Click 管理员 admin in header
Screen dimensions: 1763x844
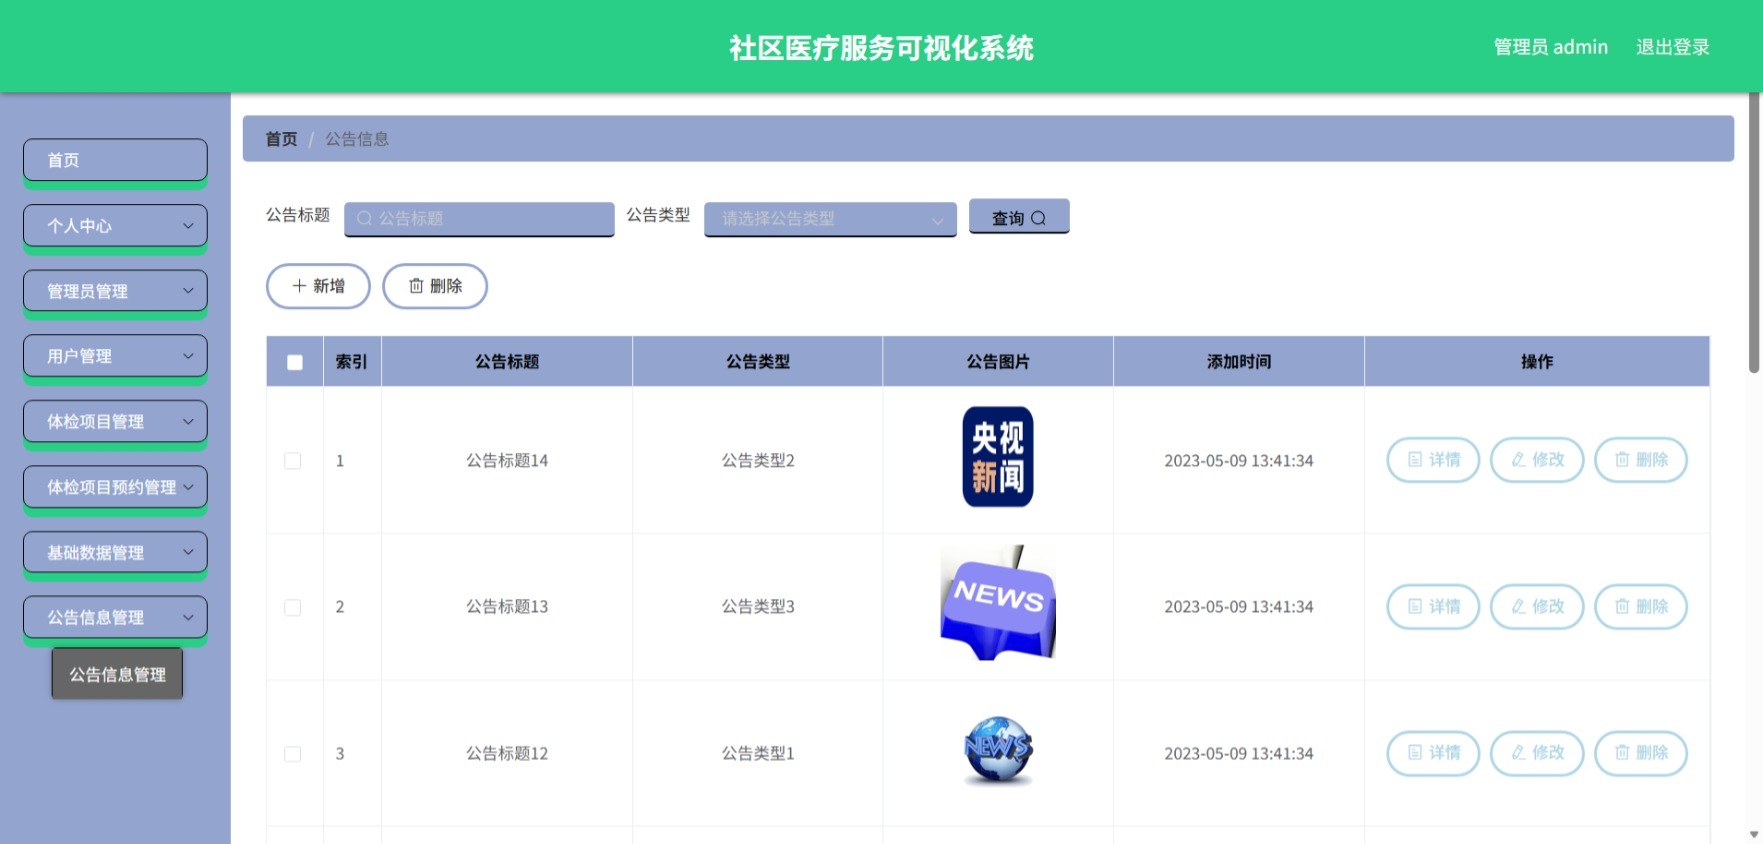pos(1551,47)
